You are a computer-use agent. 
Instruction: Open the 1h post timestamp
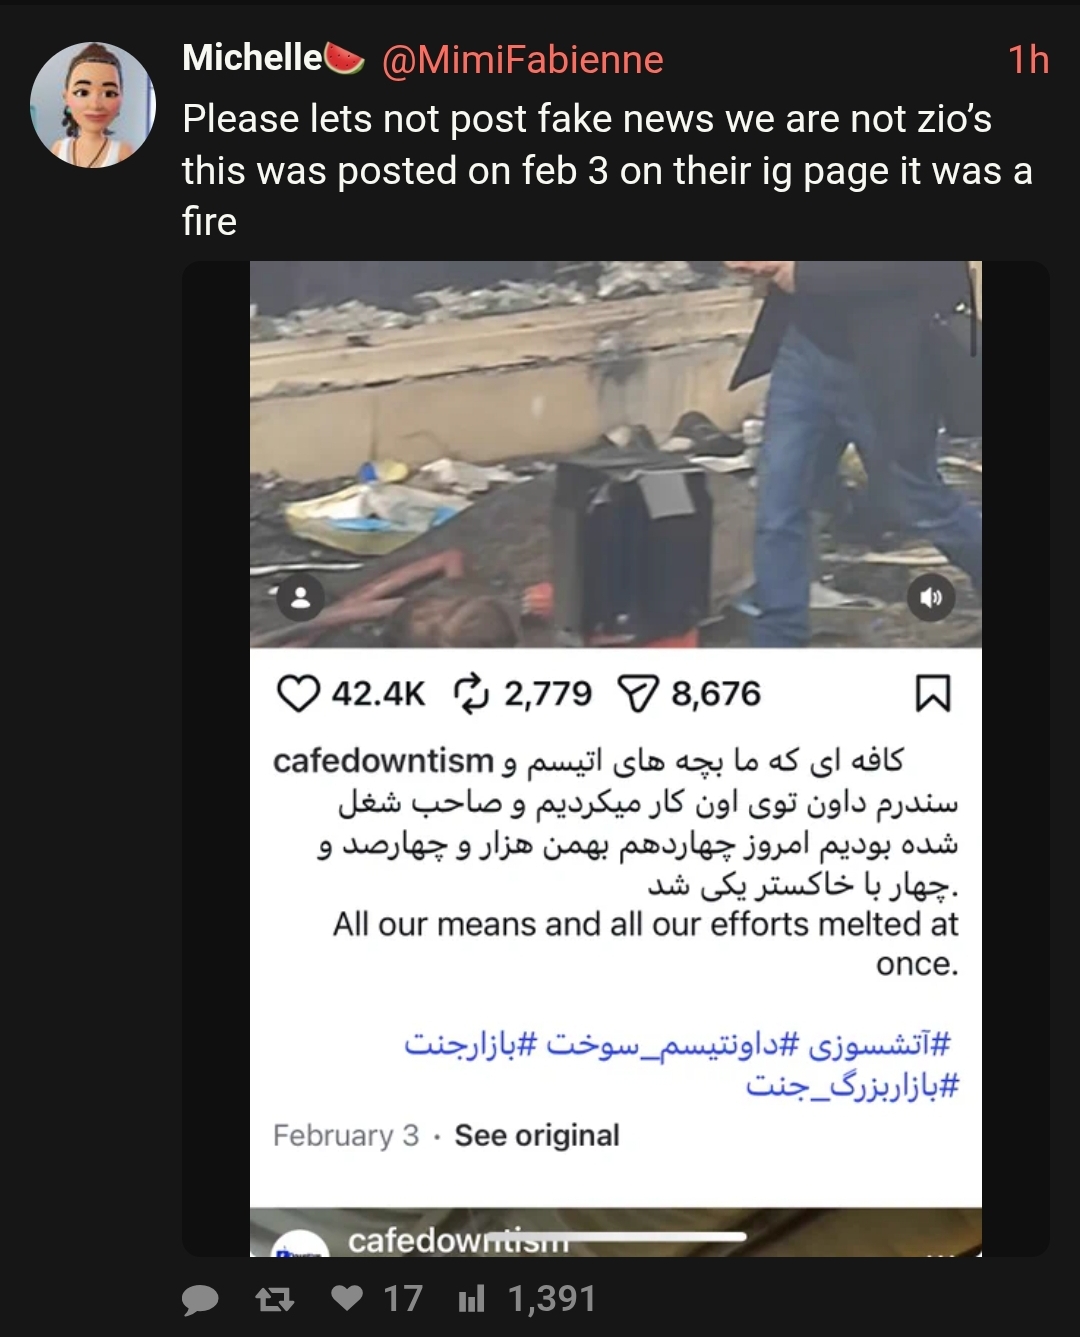click(x=1028, y=60)
